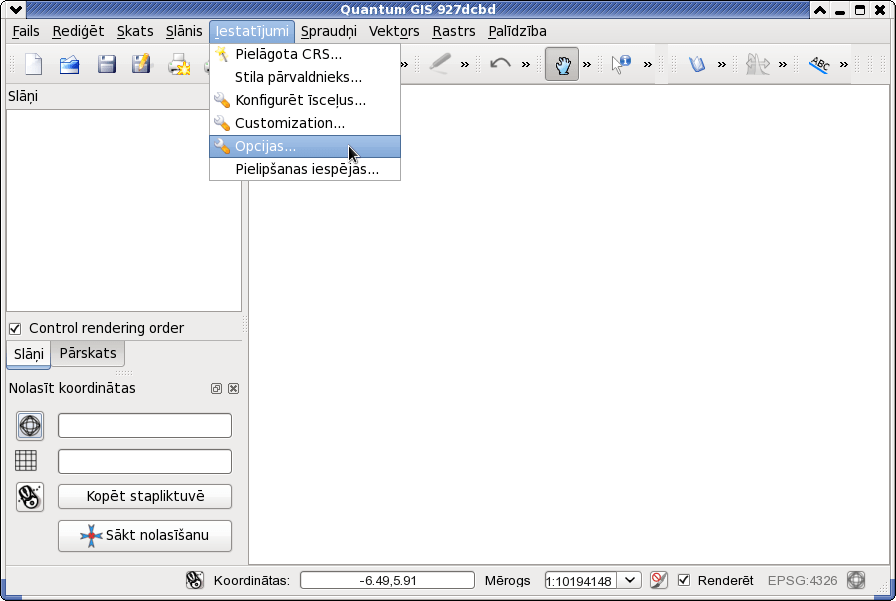
Task: Open the window menu arrow in title bar
Action: pos(15,10)
